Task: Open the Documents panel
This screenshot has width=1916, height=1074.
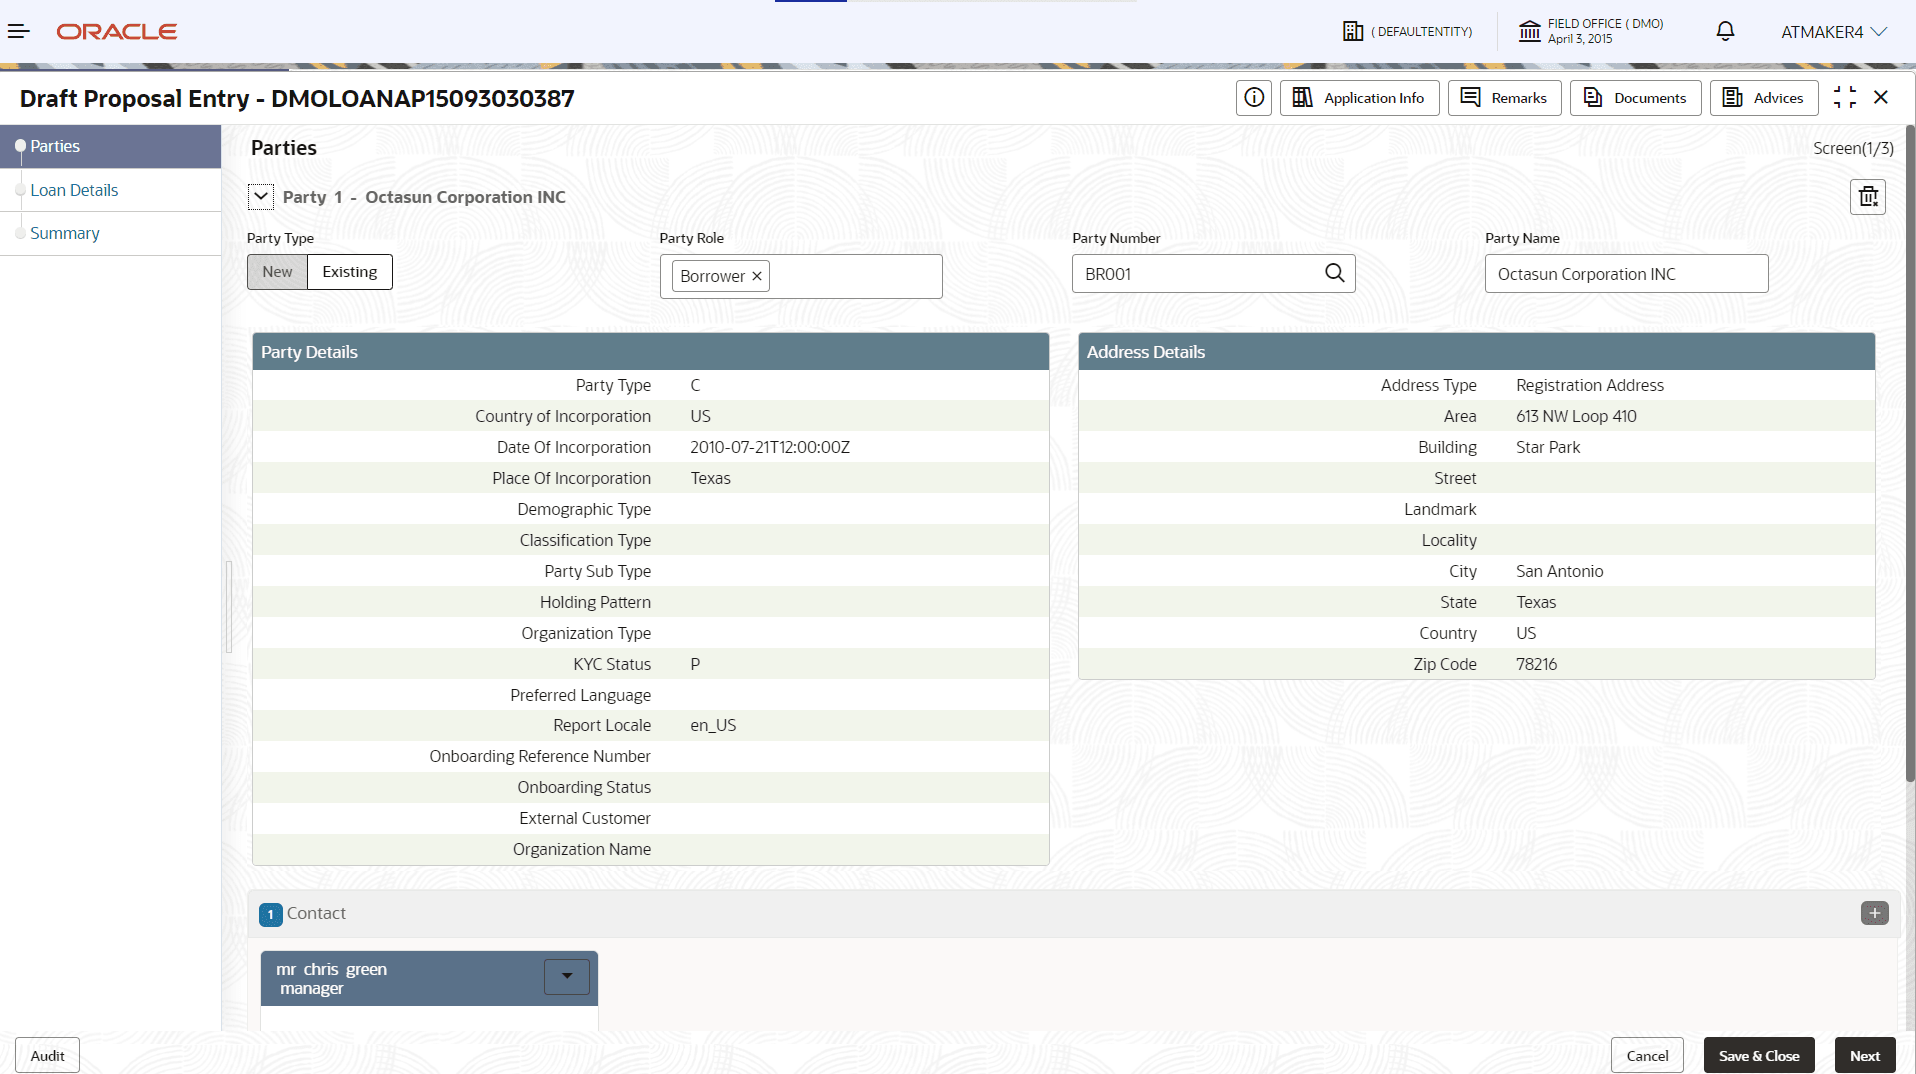Action: (1635, 98)
